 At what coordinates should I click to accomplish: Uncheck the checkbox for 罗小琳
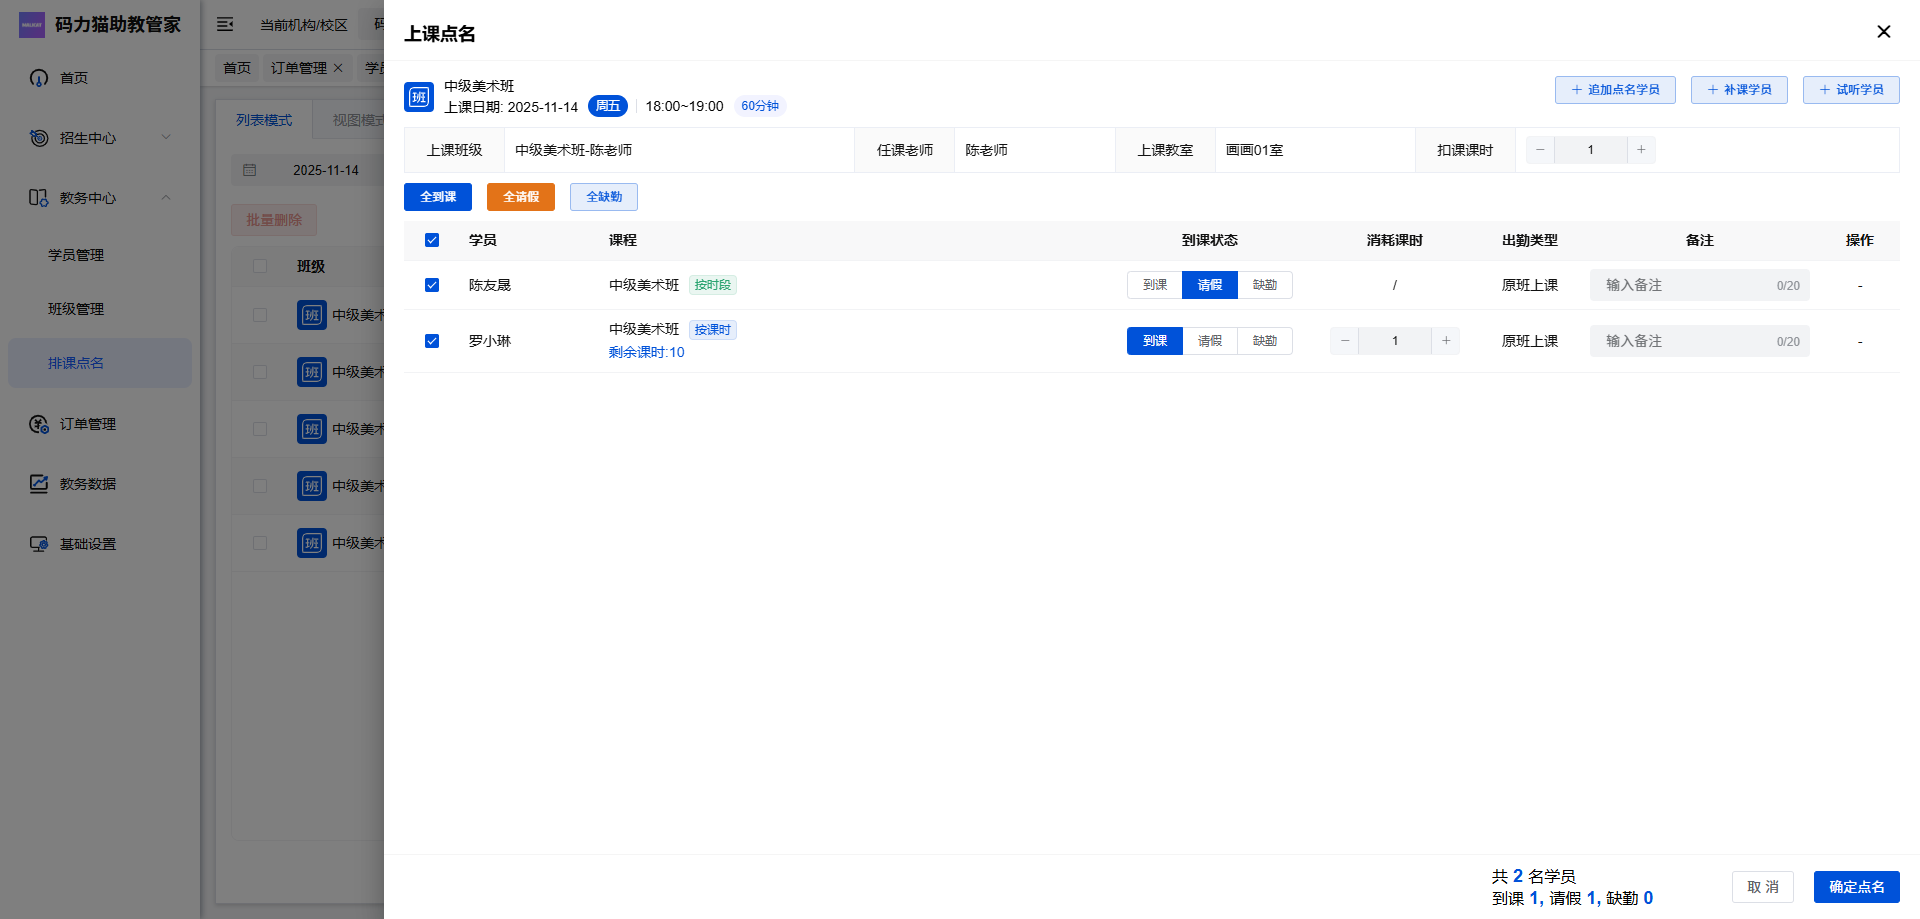tap(432, 341)
